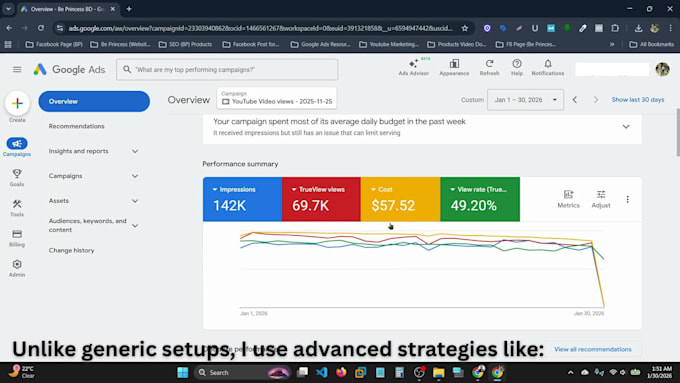Viewport: 680px width, 383px height.
Task: Open a new browser tab
Action: click(129, 9)
